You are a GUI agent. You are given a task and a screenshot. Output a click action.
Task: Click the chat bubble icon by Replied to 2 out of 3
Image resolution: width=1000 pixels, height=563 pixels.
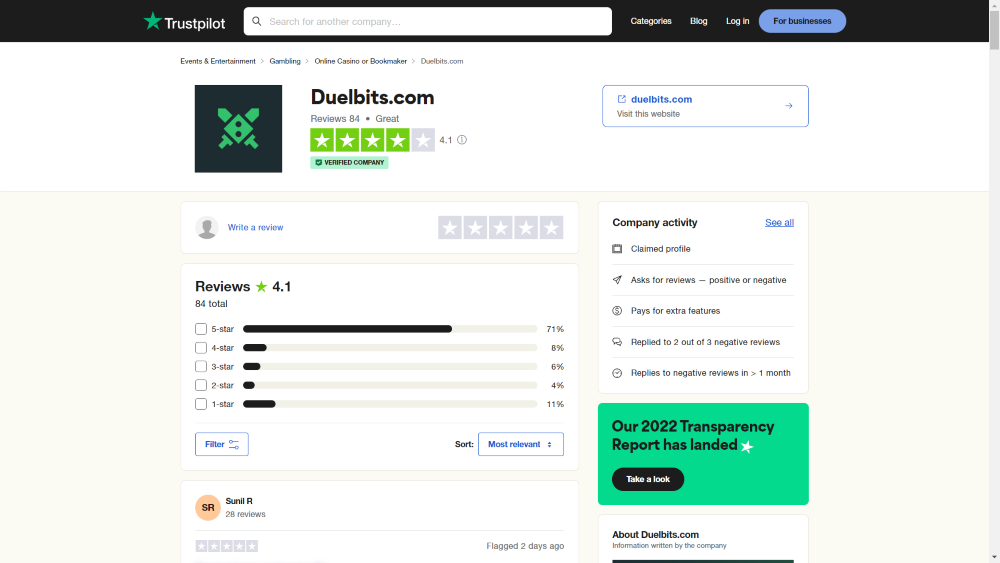pos(617,342)
